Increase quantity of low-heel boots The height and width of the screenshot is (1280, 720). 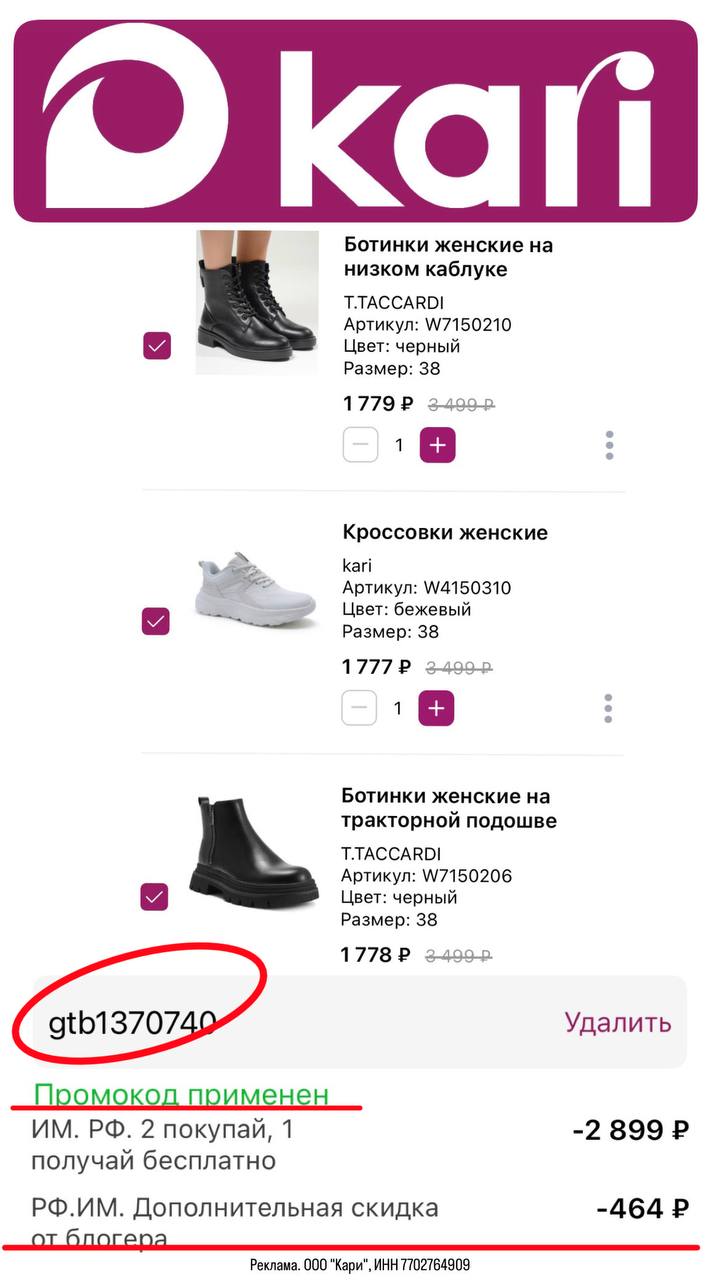[437, 445]
